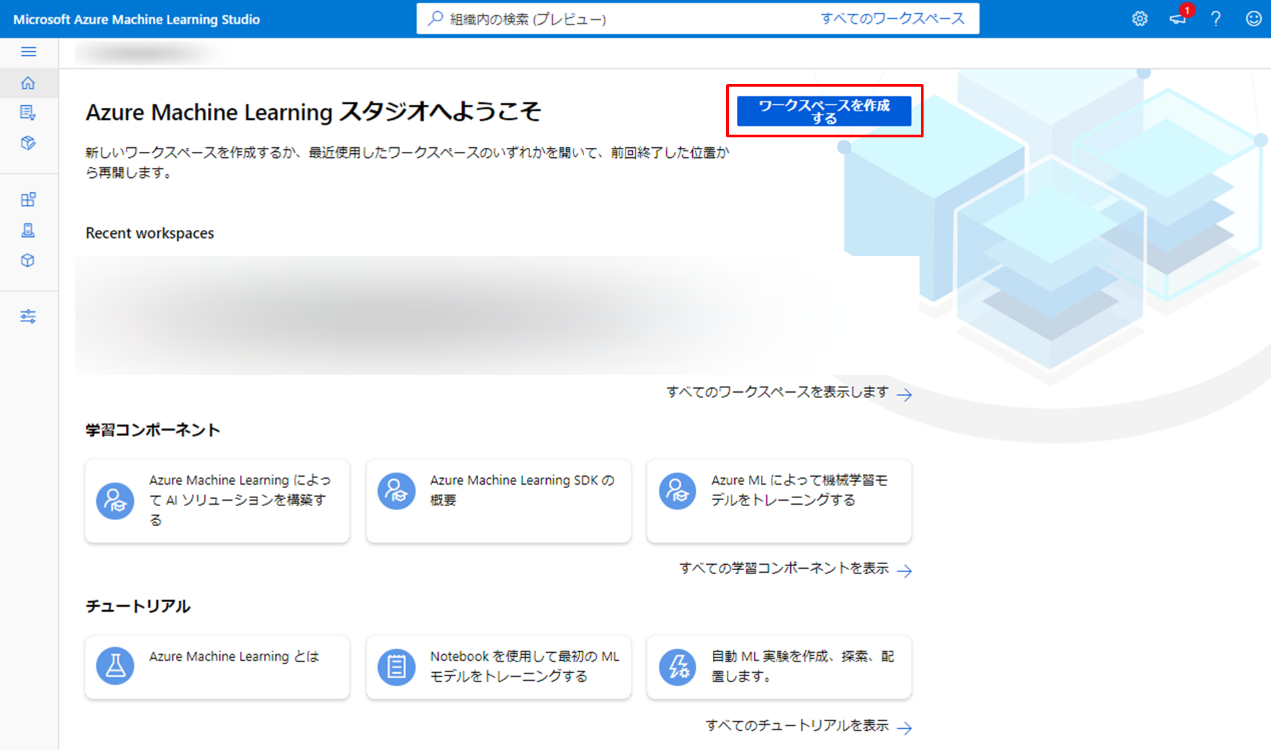The width and height of the screenshot is (1271, 750).
Task: Open the Azure Machine Learning とは tutorial card
Action: tap(217, 667)
